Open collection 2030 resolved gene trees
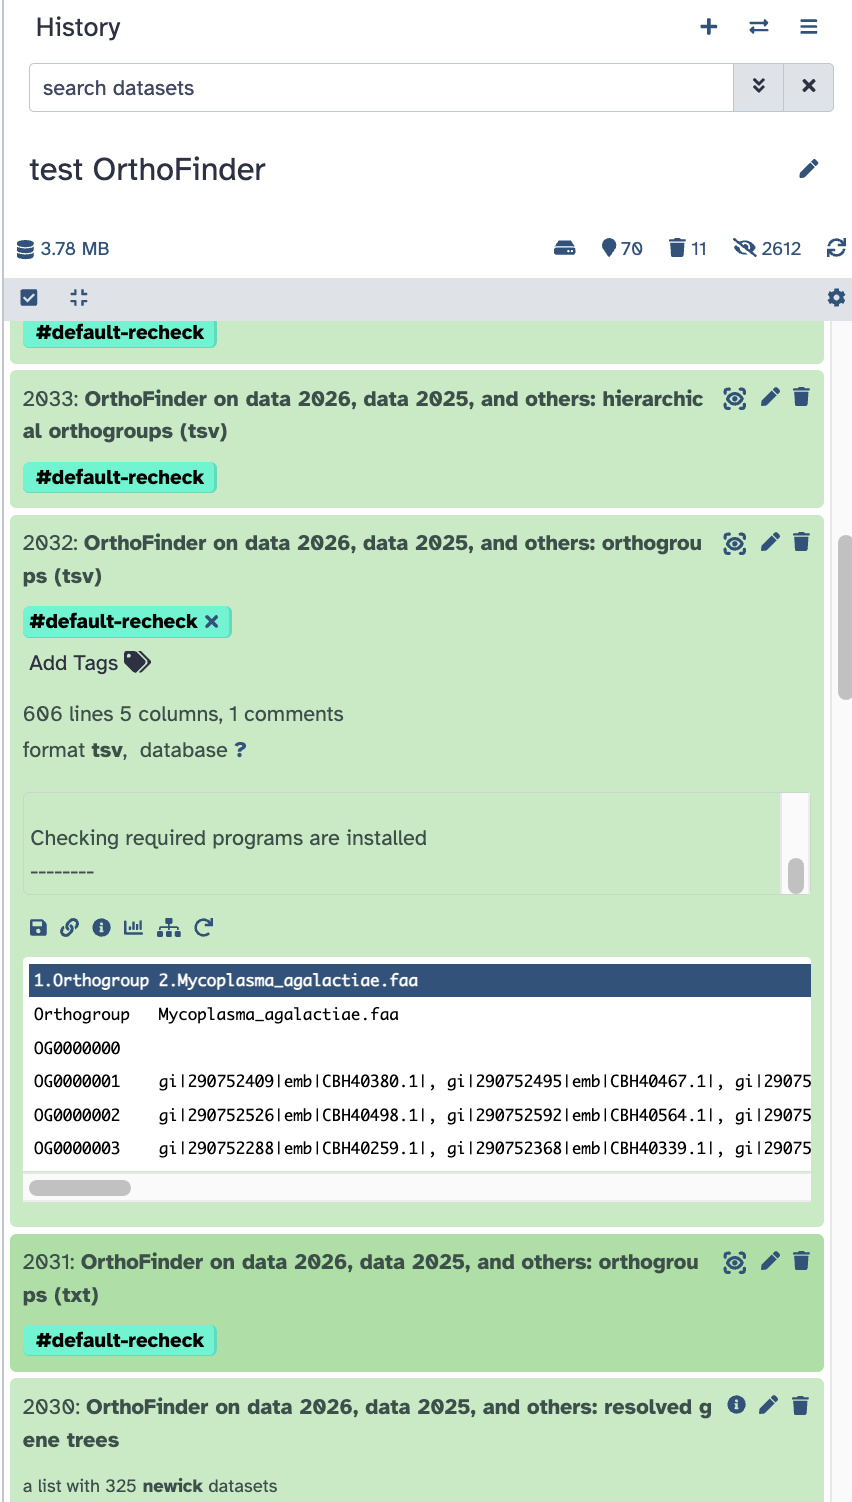This screenshot has width=852, height=1502. (367, 1423)
